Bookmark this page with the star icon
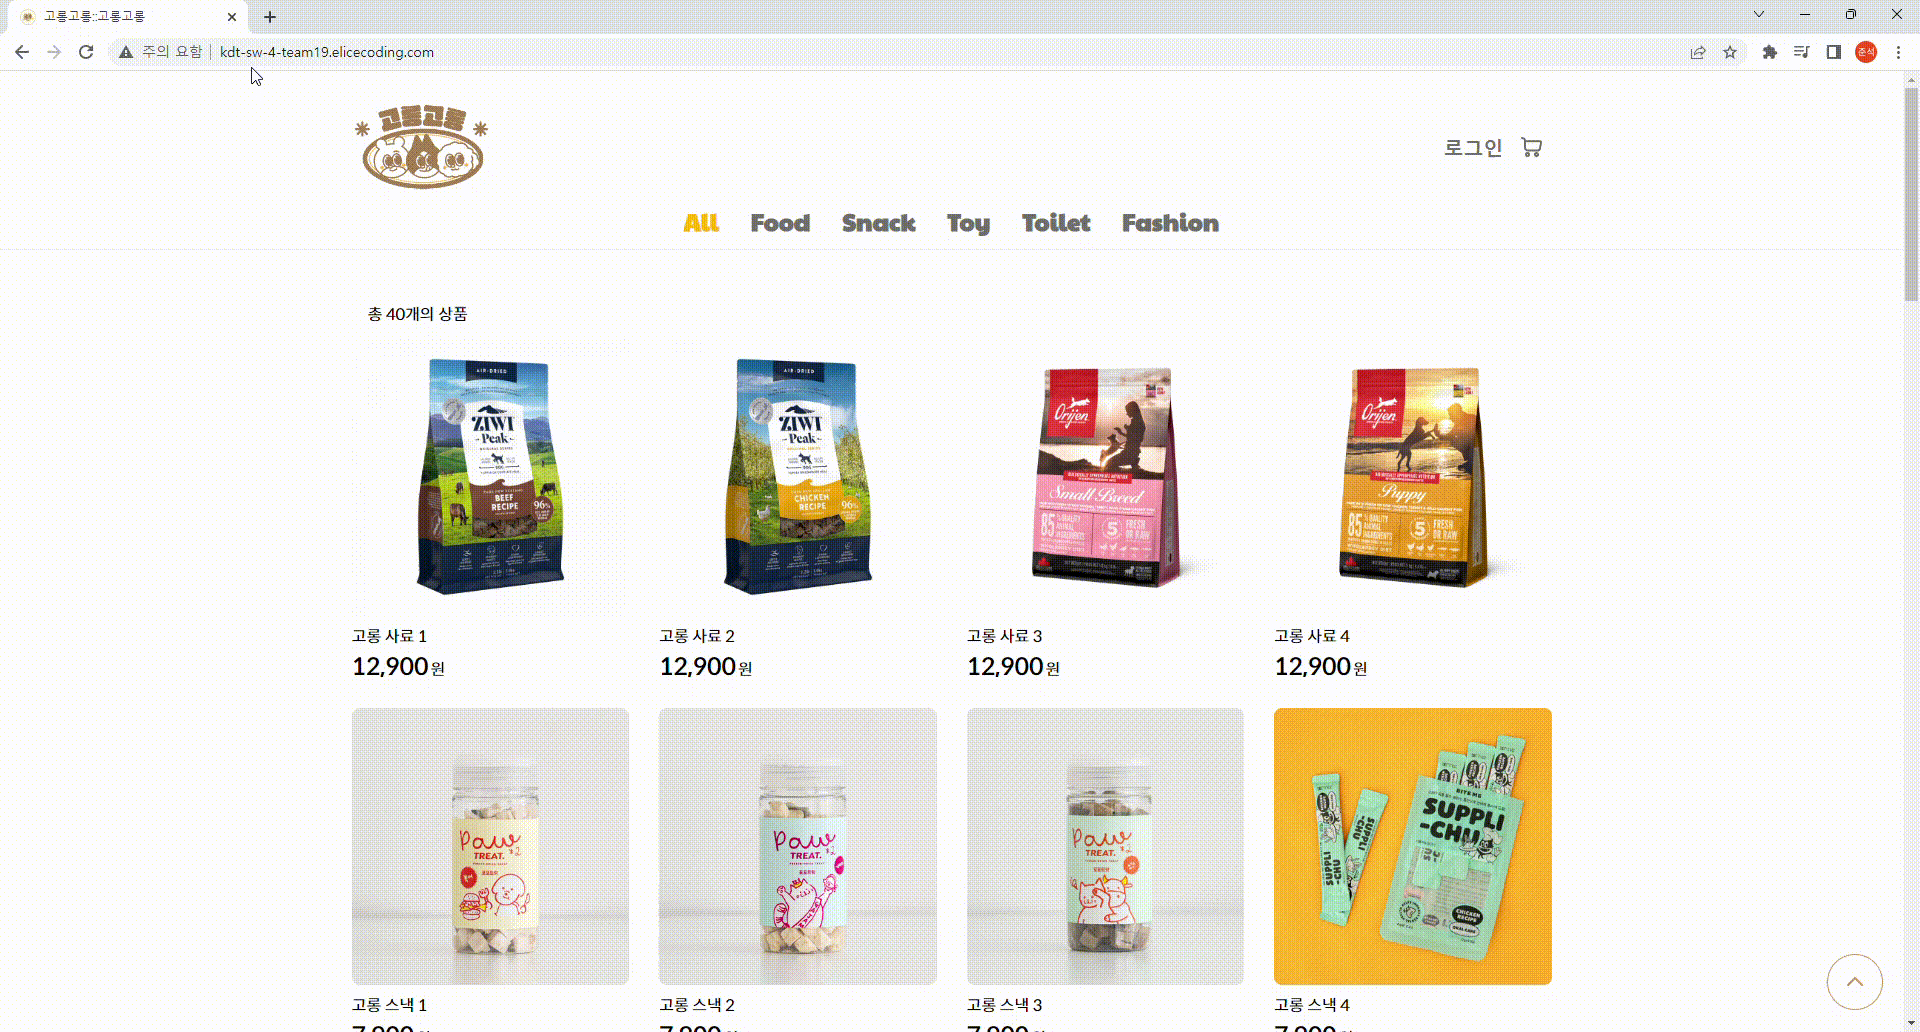 point(1730,52)
